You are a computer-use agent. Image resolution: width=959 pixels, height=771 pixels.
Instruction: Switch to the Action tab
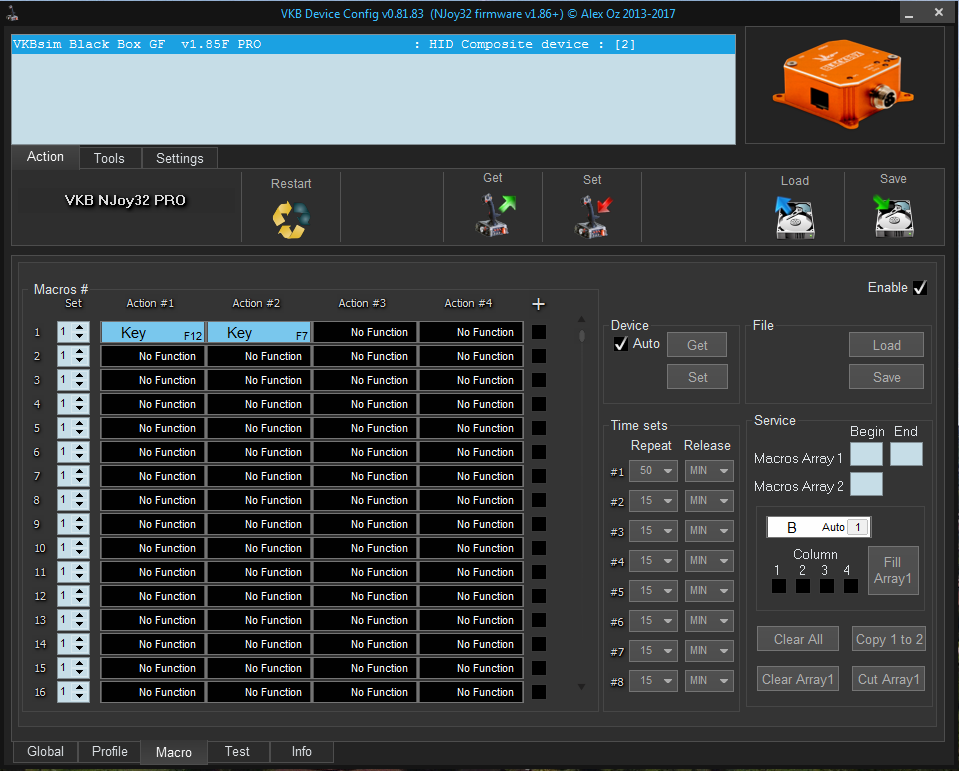[x=45, y=157]
